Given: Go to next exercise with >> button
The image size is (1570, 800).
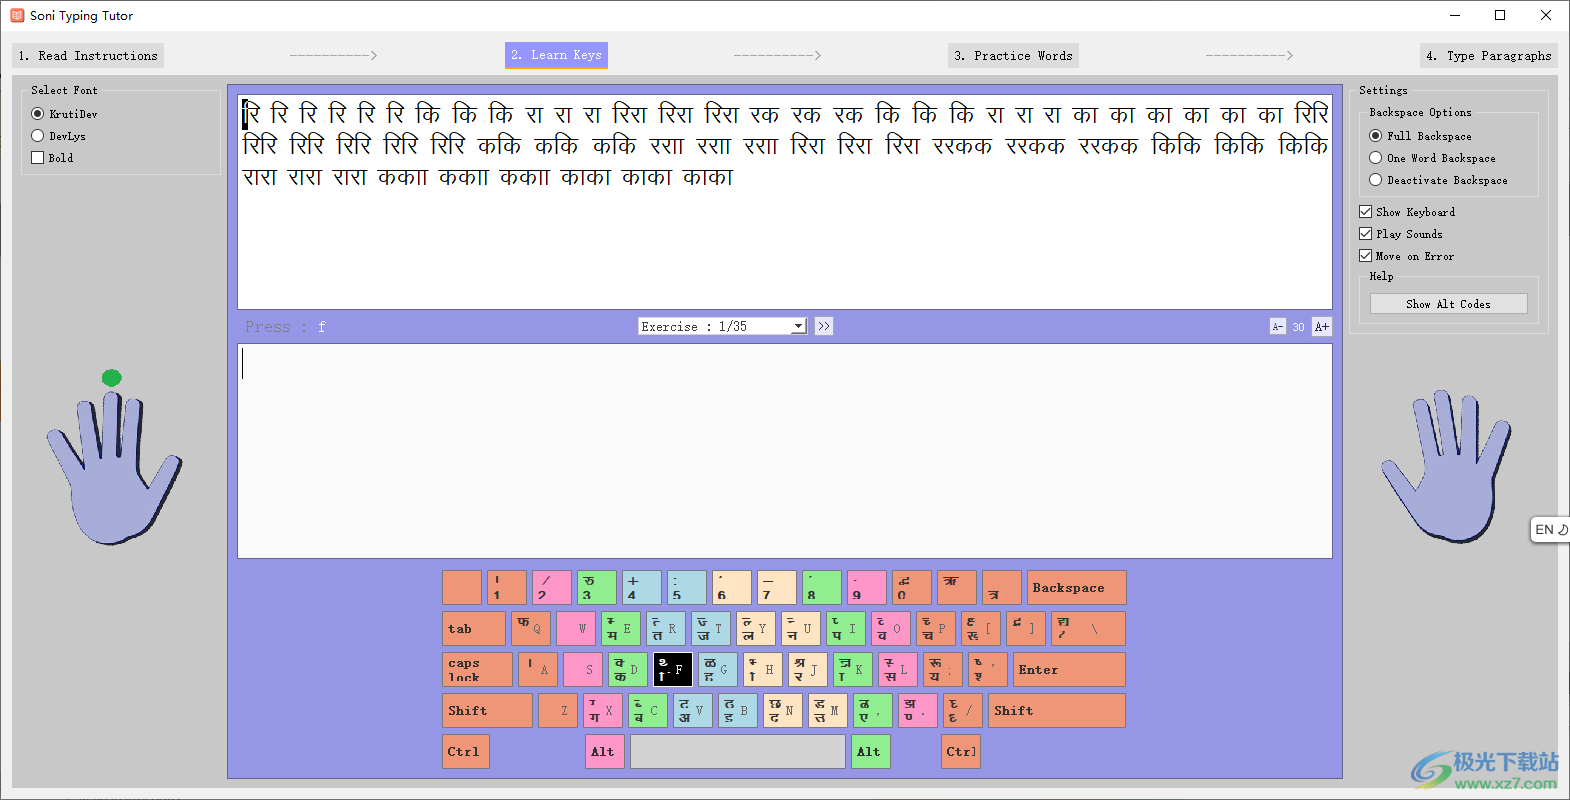Looking at the screenshot, I should click(x=824, y=326).
